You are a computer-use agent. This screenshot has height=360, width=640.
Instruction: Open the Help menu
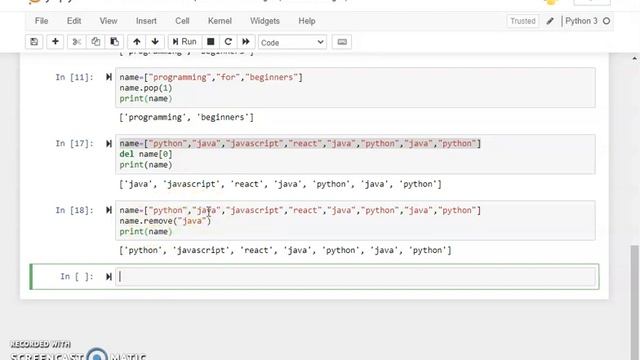pos(307,21)
